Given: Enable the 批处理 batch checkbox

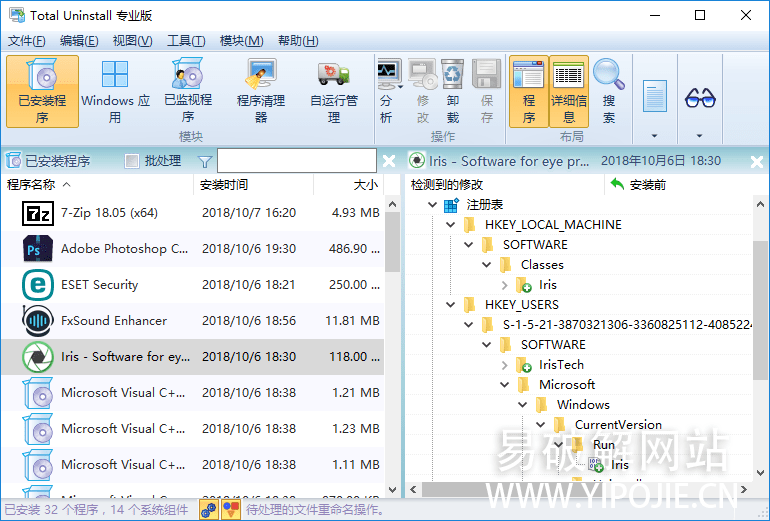Looking at the screenshot, I should coord(132,161).
